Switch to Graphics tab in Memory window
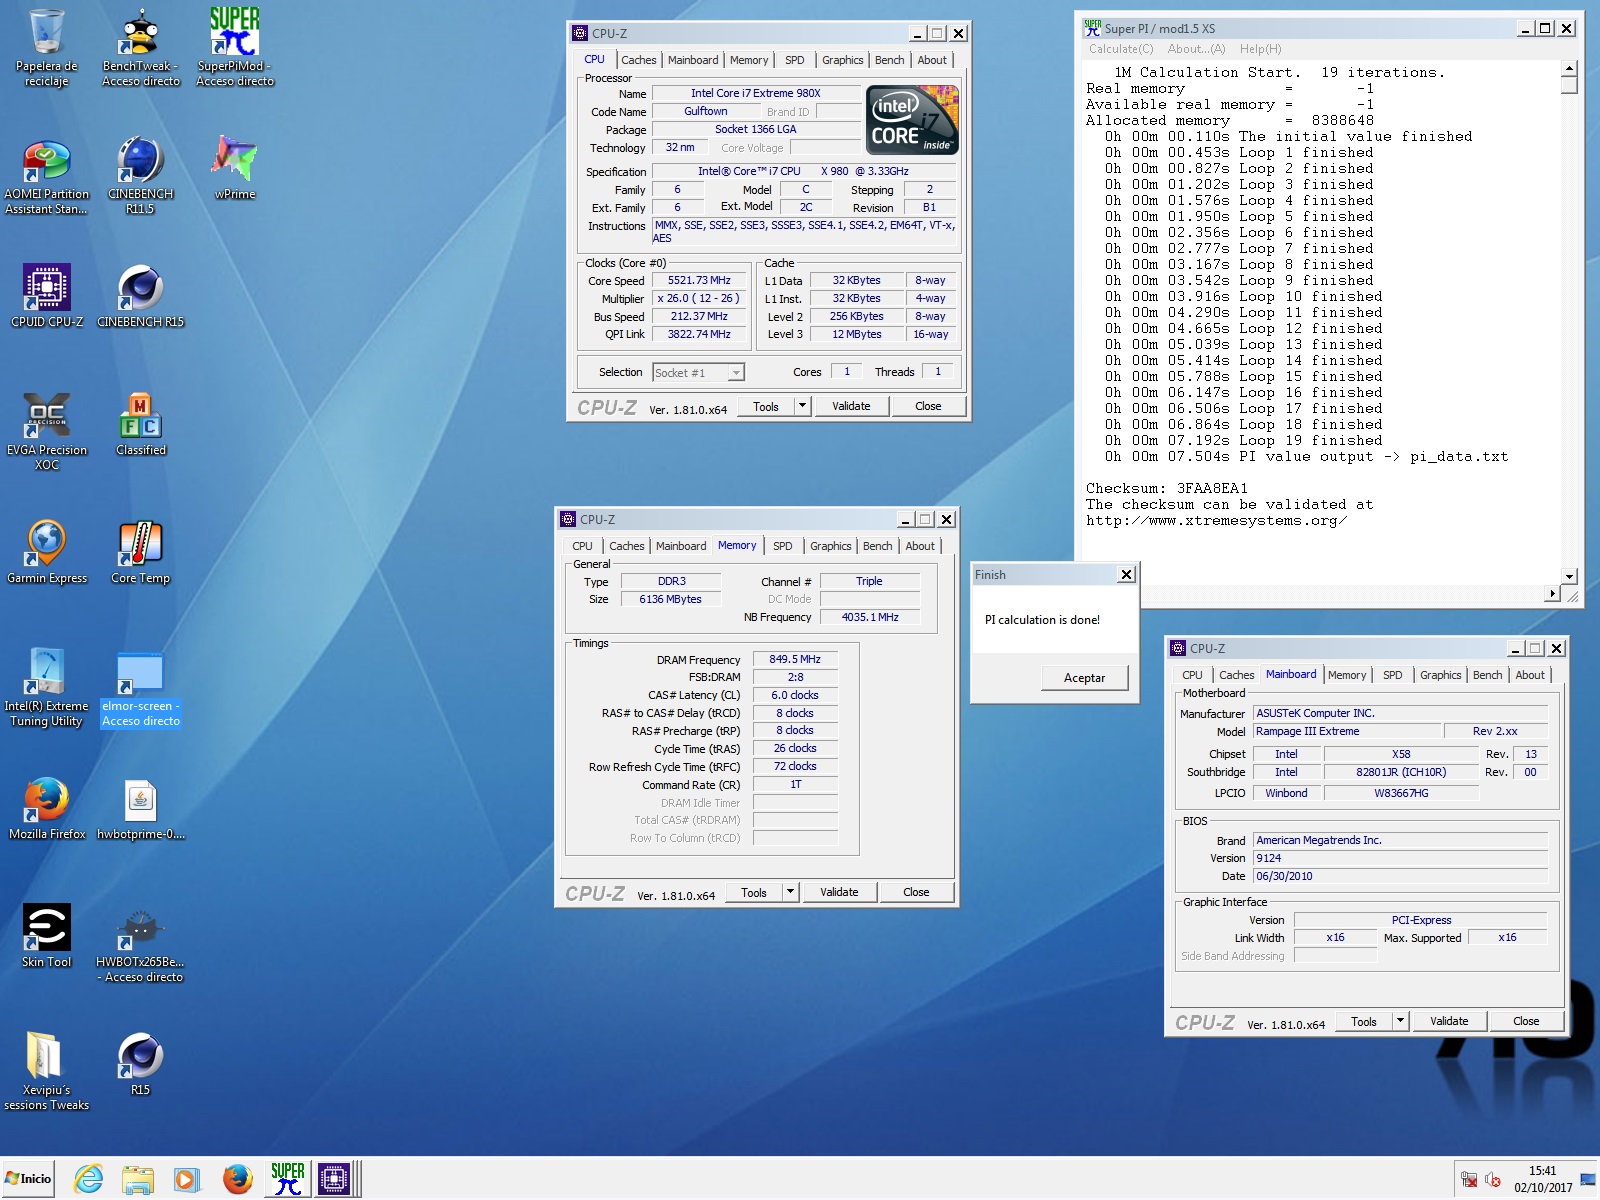 tap(830, 546)
